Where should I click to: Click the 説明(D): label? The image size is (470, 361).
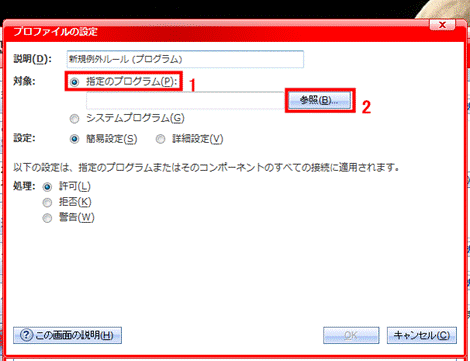[32, 59]
